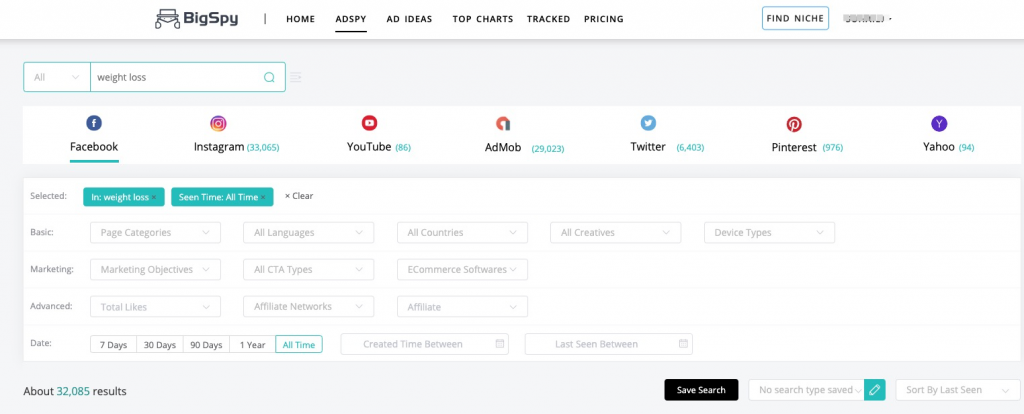
Task: Select the All Time date range
Action: click(299, 344)
